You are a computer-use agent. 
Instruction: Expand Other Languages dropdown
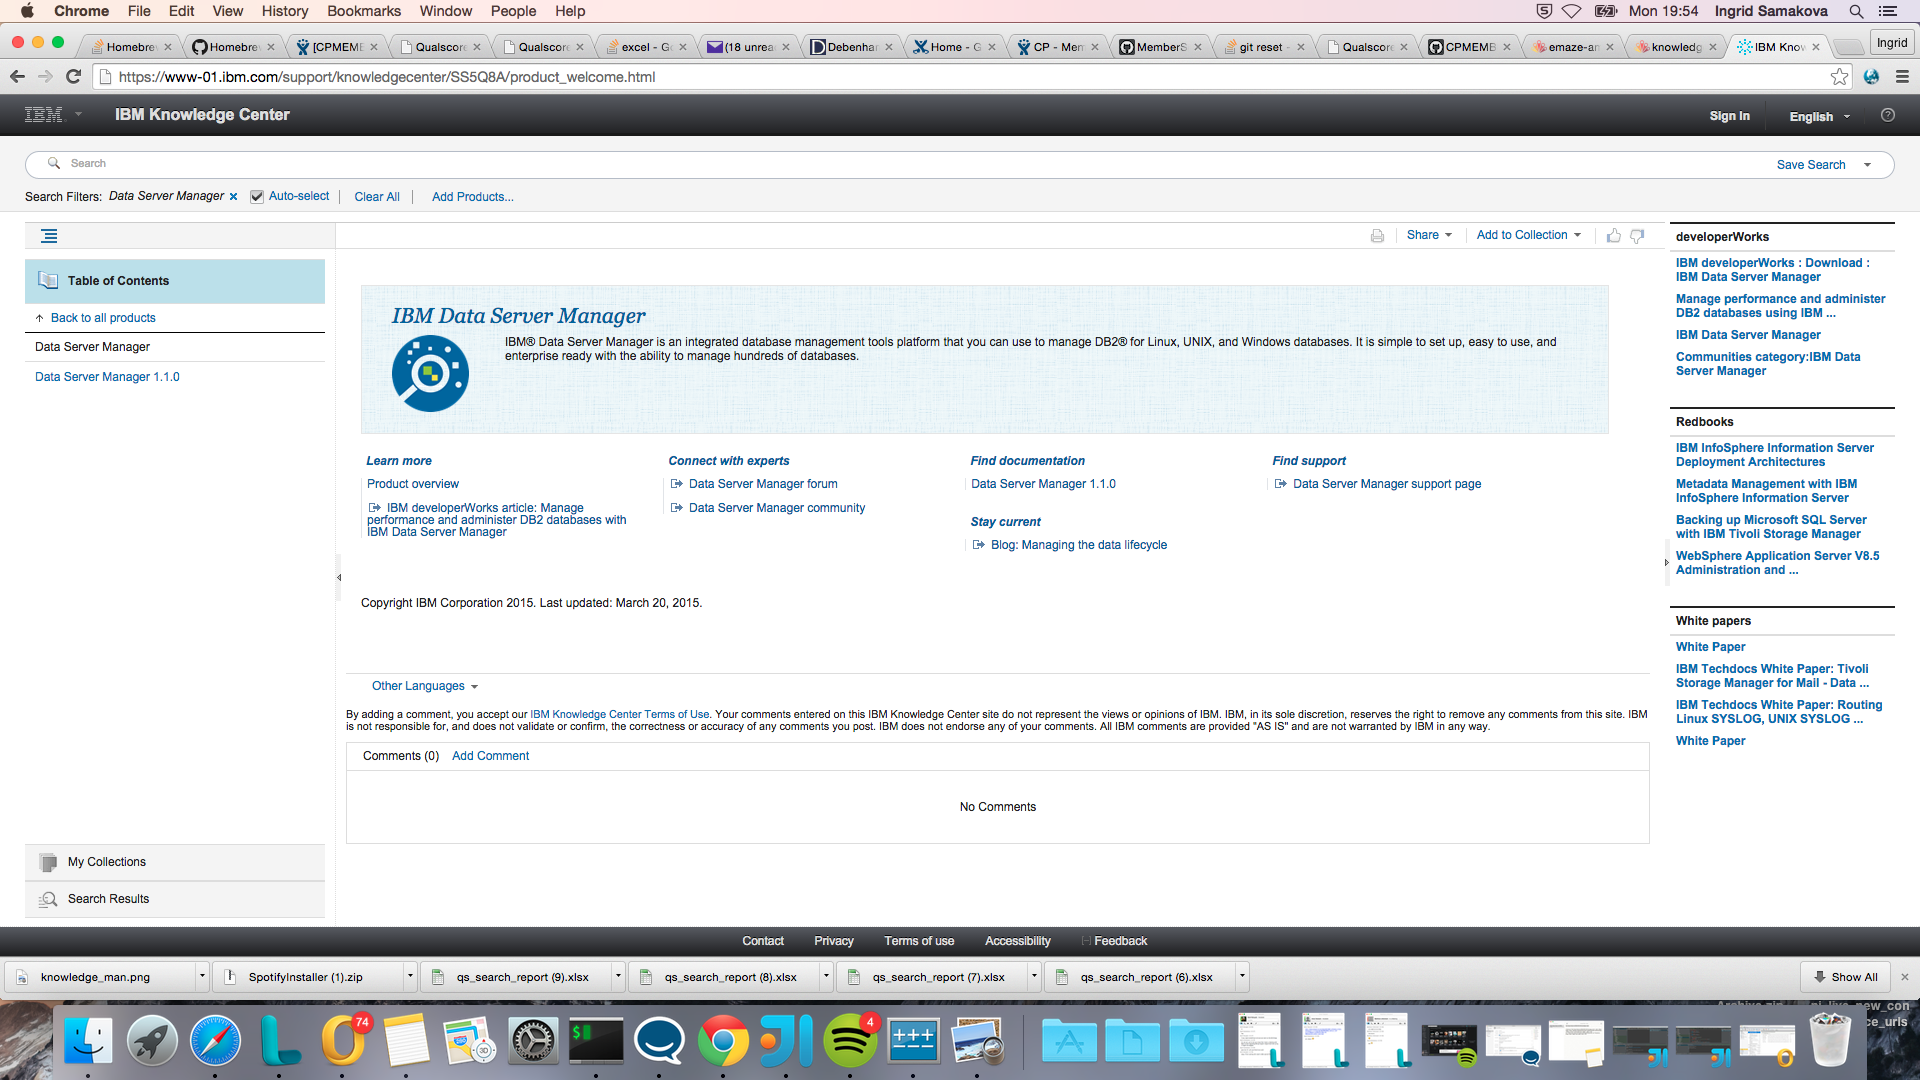click(425, 686)
